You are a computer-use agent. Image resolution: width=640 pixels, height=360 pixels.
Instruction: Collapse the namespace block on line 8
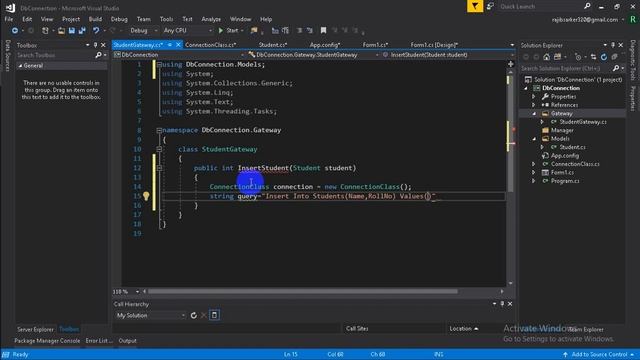(159, 131)
